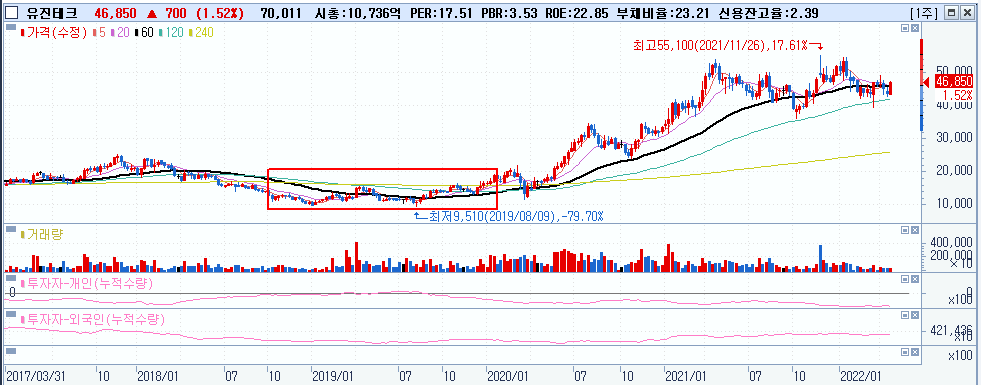Click the 최저9,510 low-price annotation

click(x=509, y=216)
